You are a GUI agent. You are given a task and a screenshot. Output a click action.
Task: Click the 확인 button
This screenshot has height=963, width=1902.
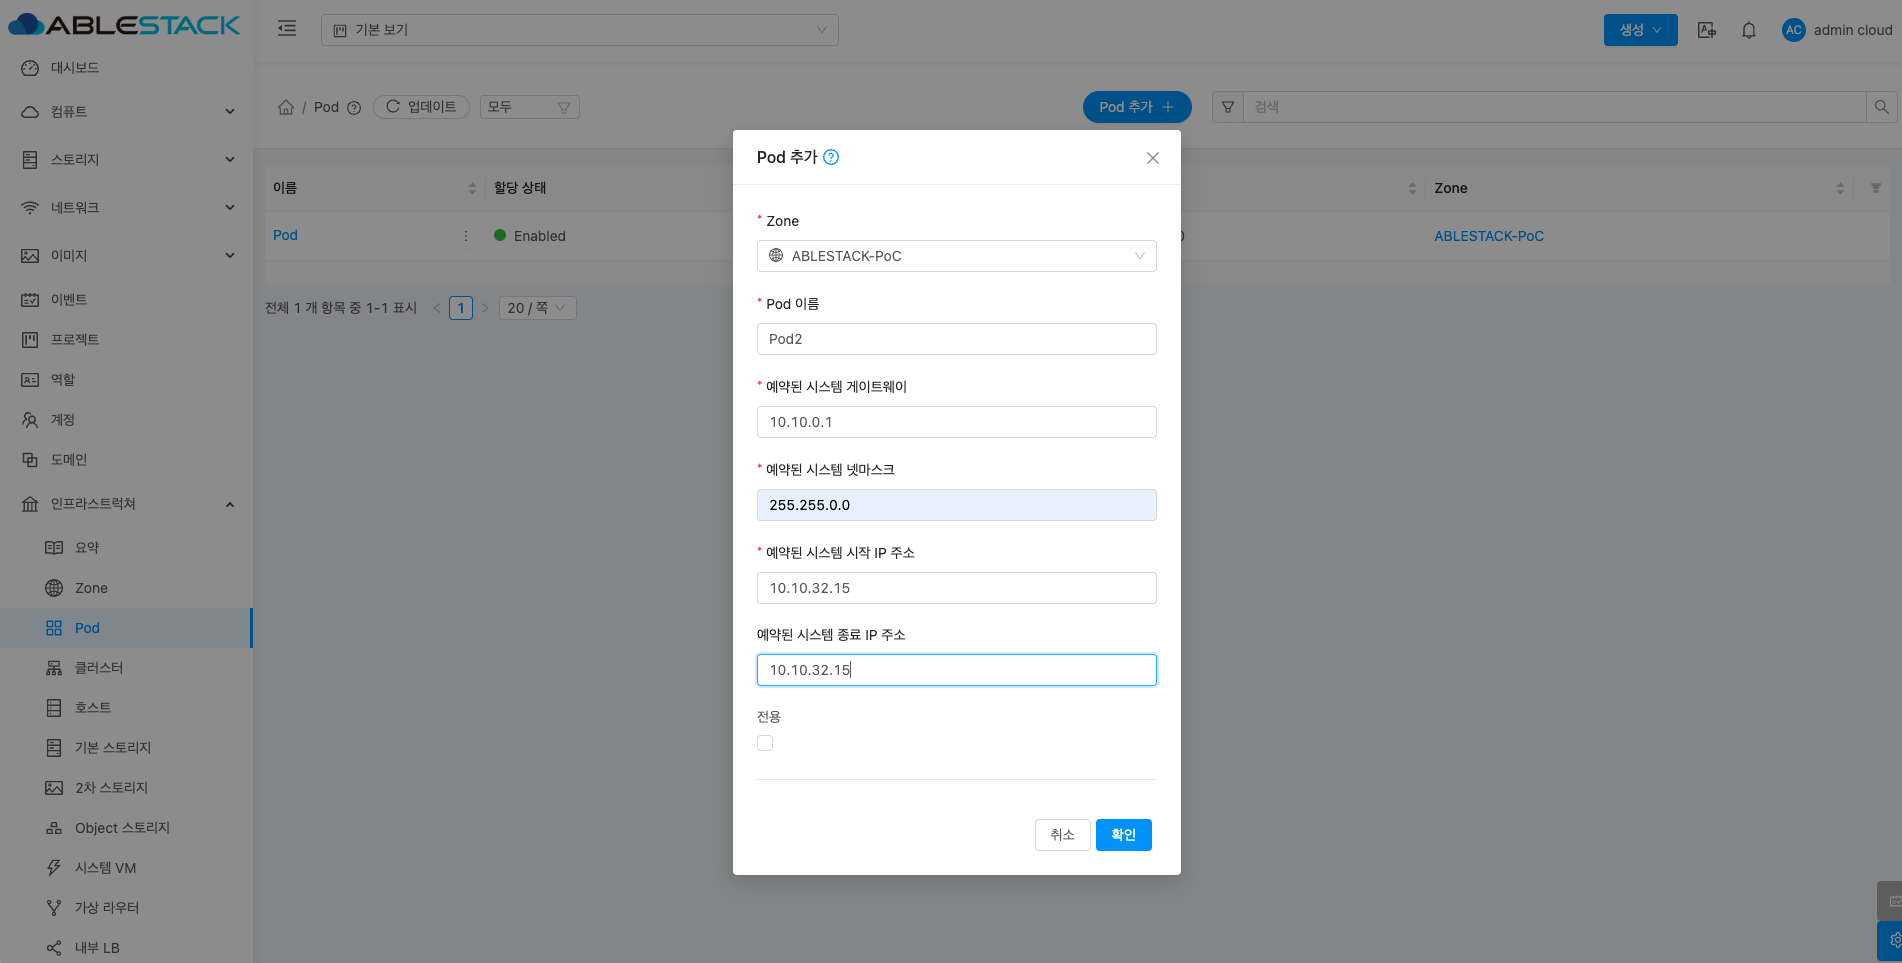[x=1123, y=835]
